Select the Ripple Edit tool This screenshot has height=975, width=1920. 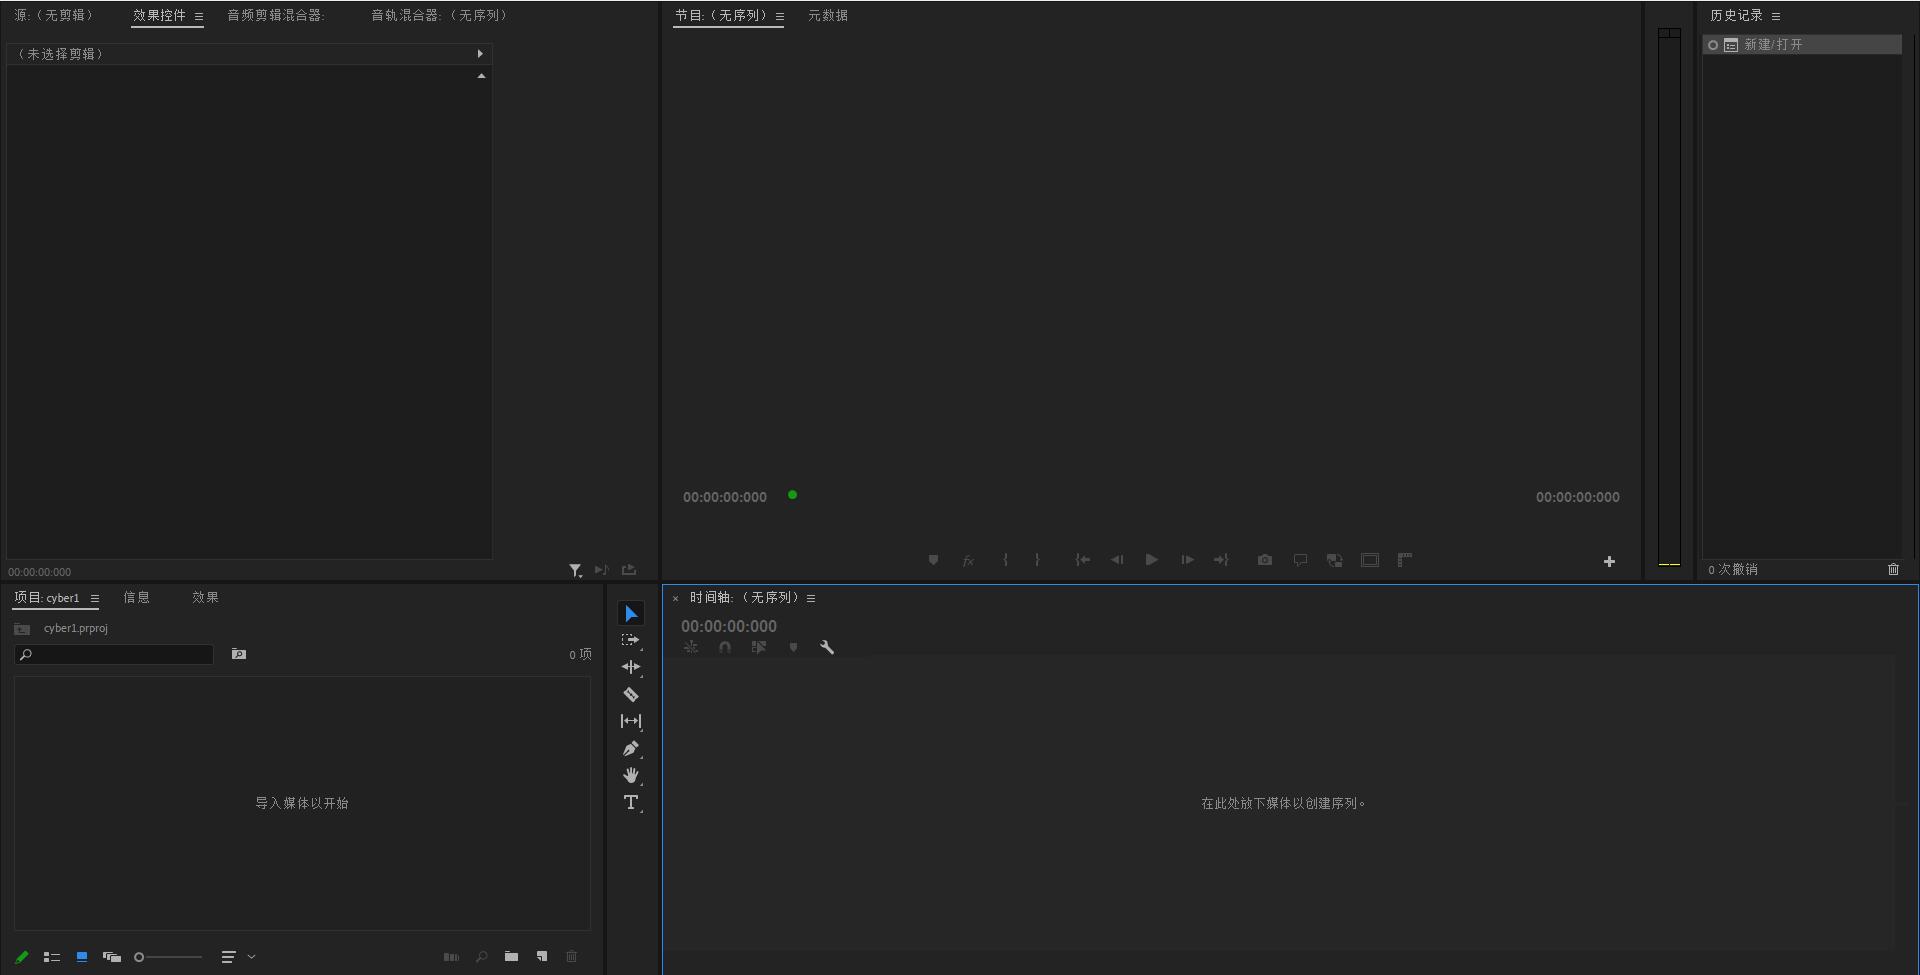pos(631,667)
